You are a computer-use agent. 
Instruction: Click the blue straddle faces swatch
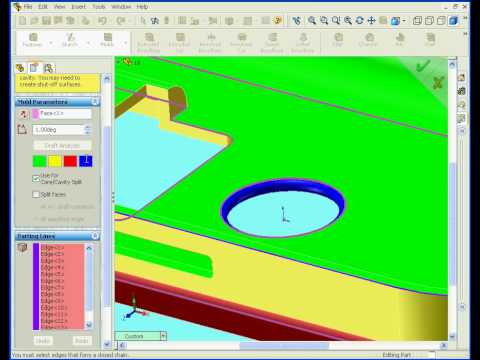(86, 161)
